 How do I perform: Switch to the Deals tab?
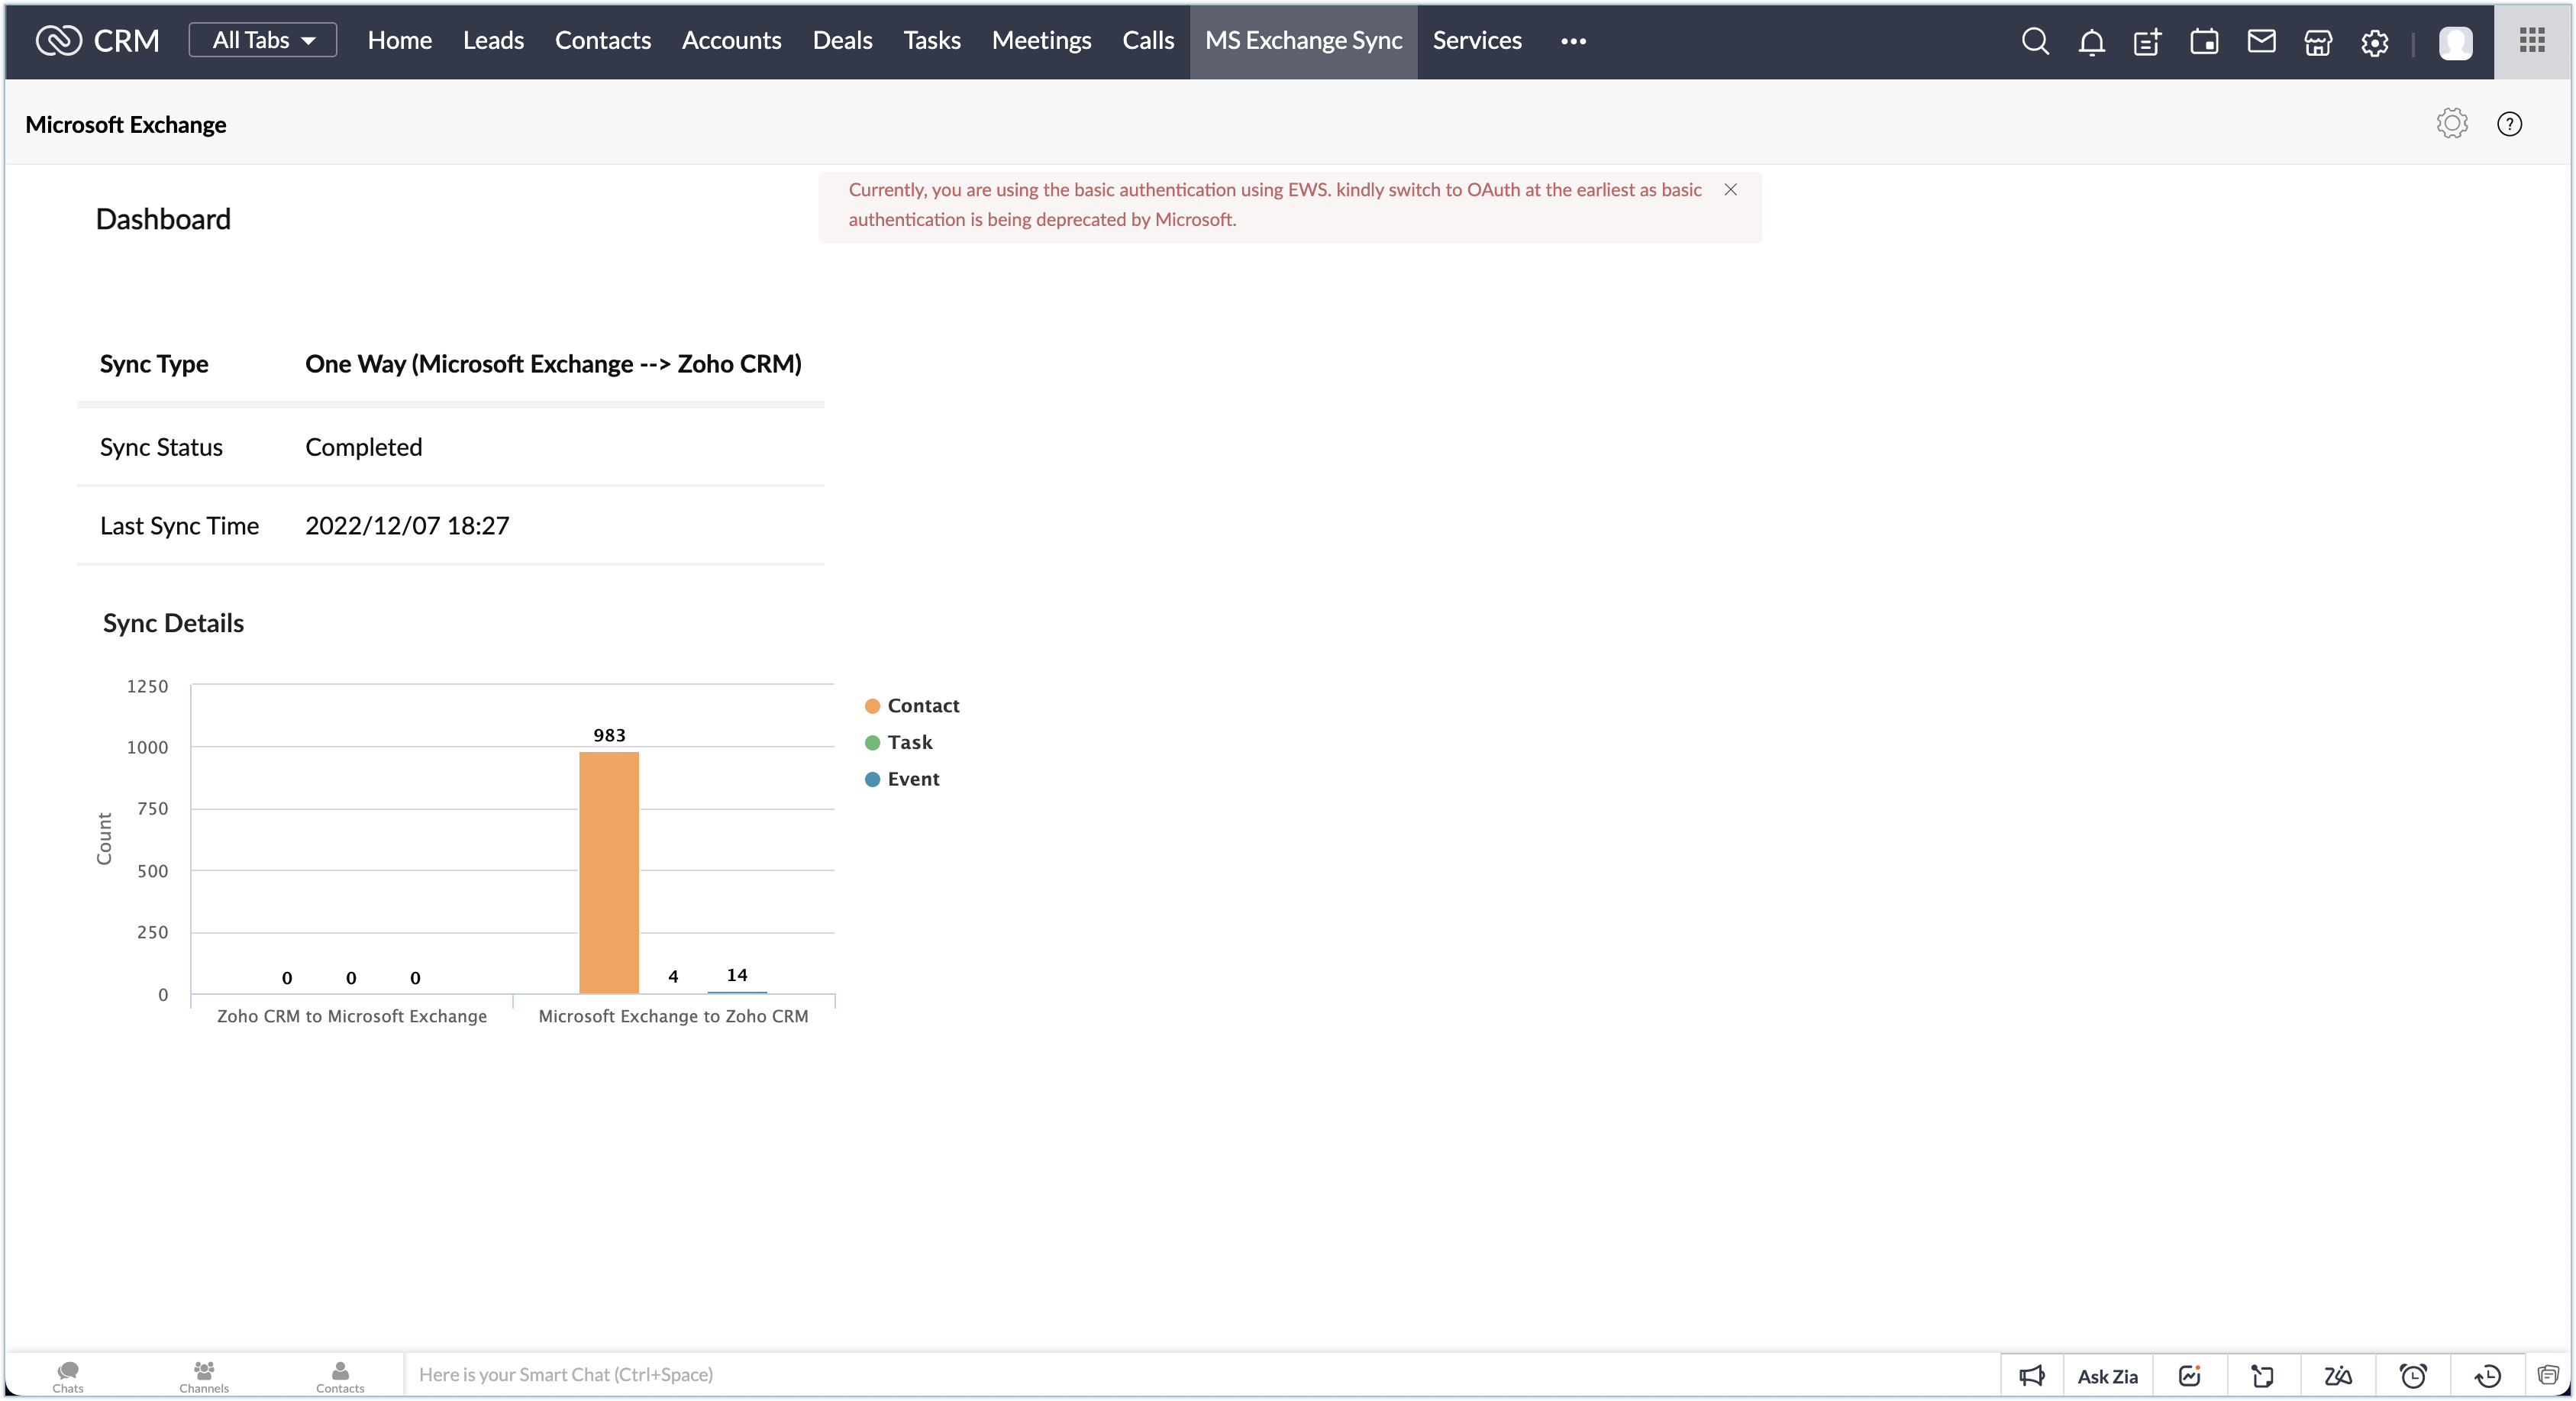point(842,41)
